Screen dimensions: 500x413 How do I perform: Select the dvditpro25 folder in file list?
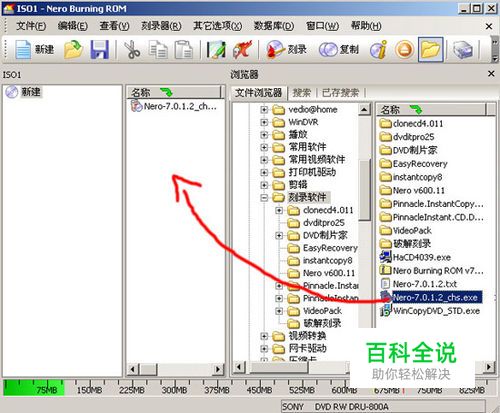click(x=407, y=137)
